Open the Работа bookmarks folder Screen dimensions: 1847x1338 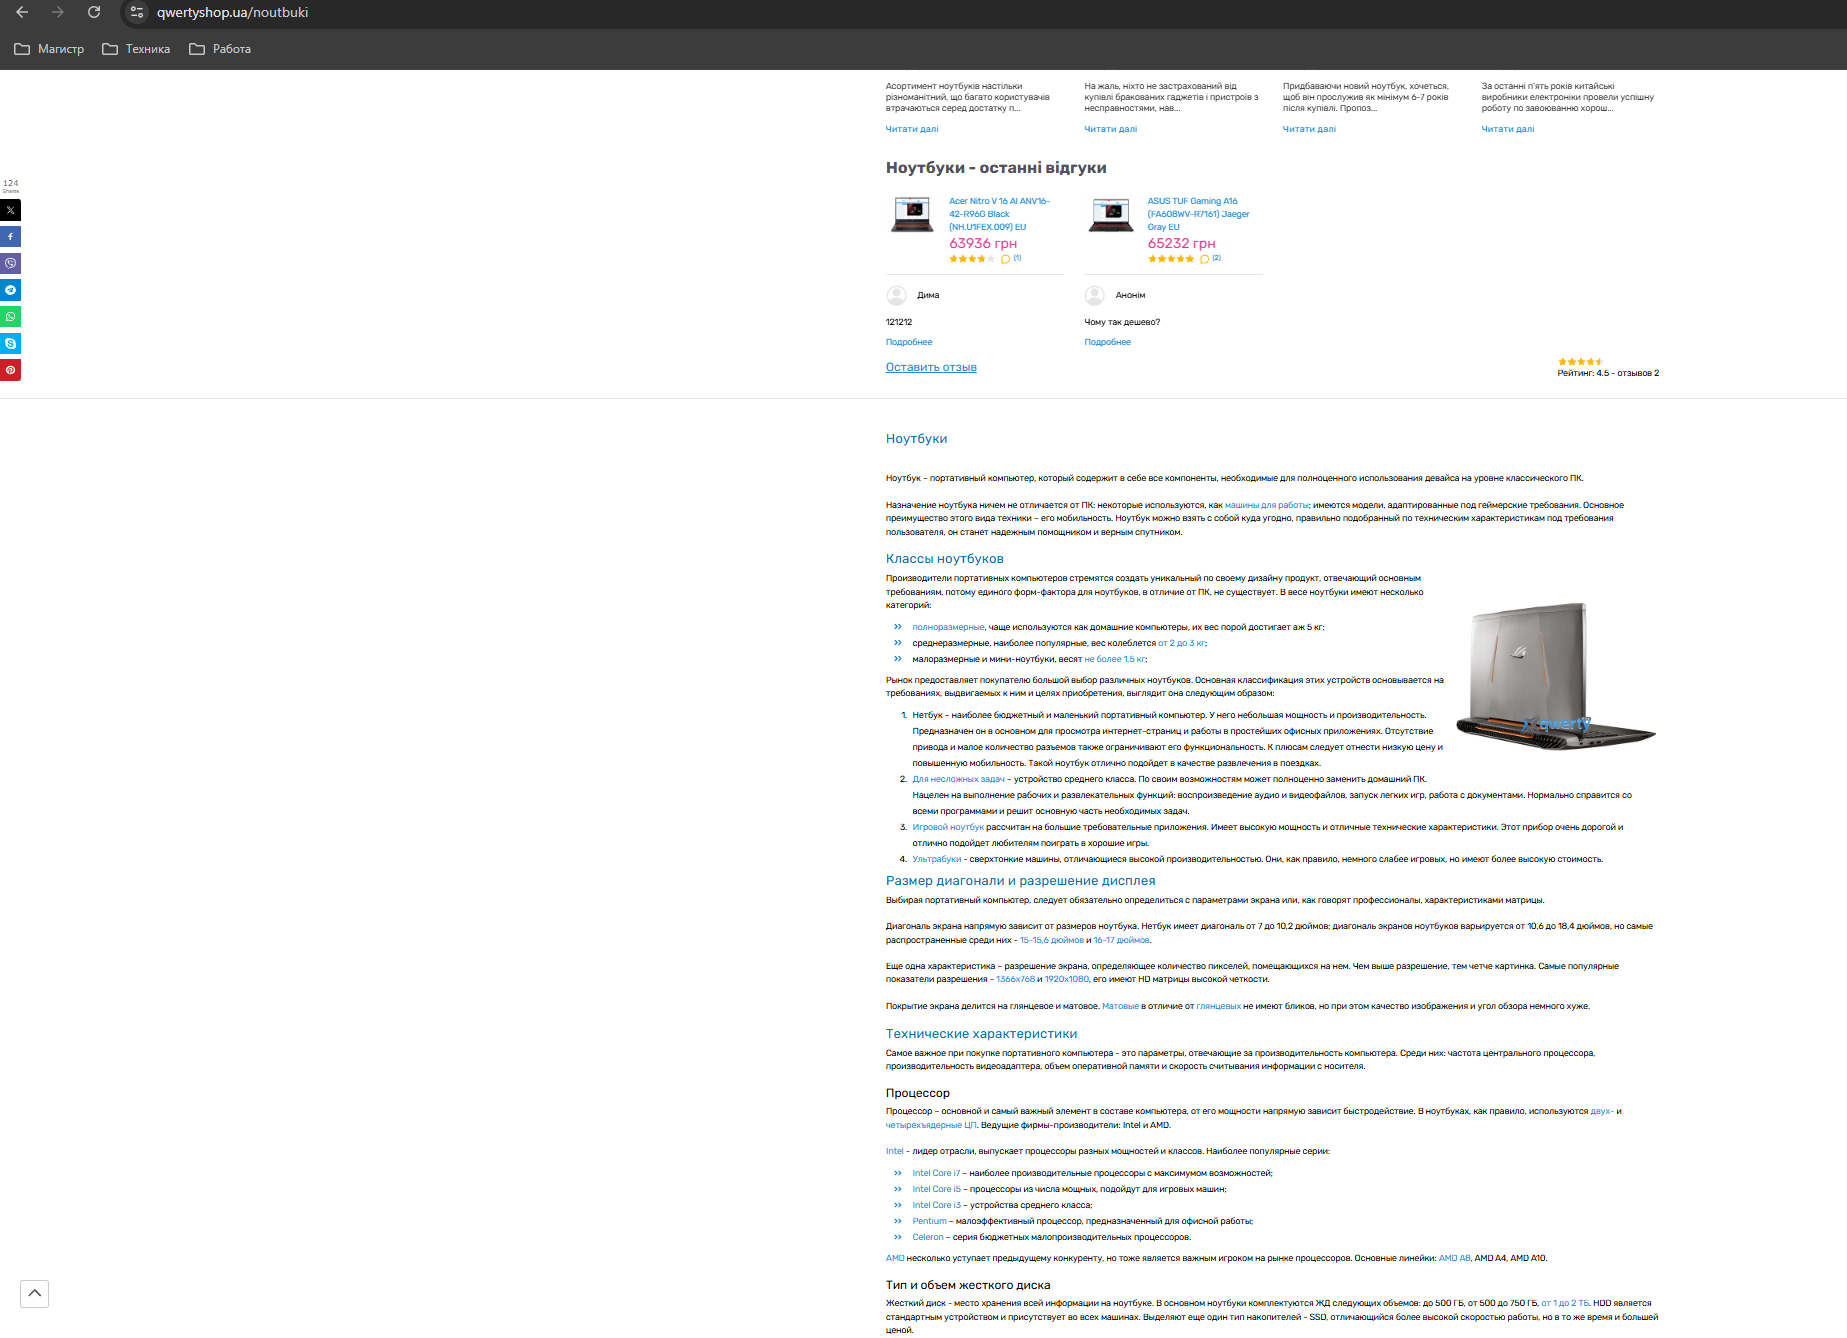(x=221, y=49)
